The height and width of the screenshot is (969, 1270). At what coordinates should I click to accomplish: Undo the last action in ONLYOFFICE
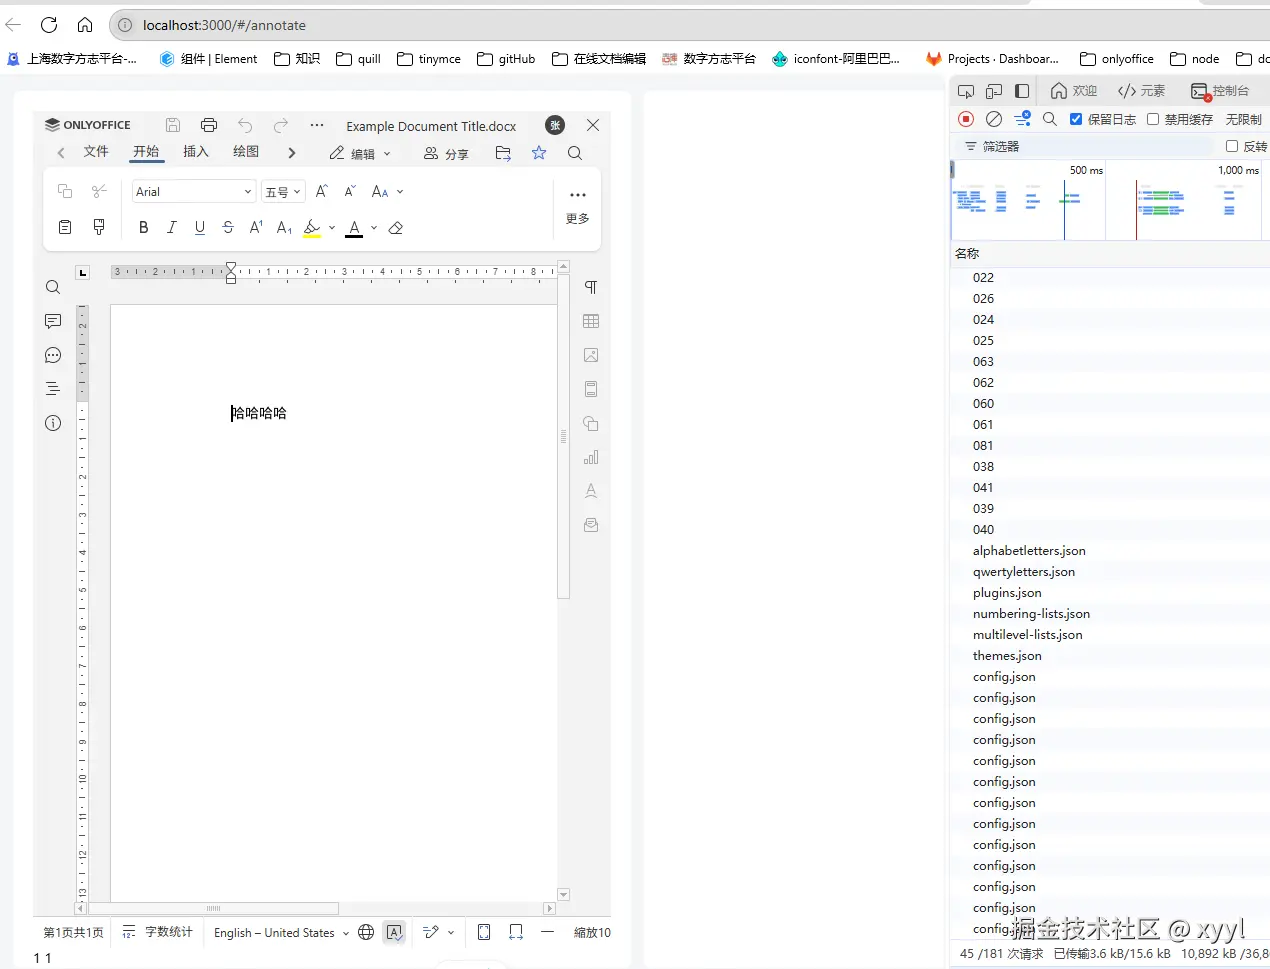245,125
